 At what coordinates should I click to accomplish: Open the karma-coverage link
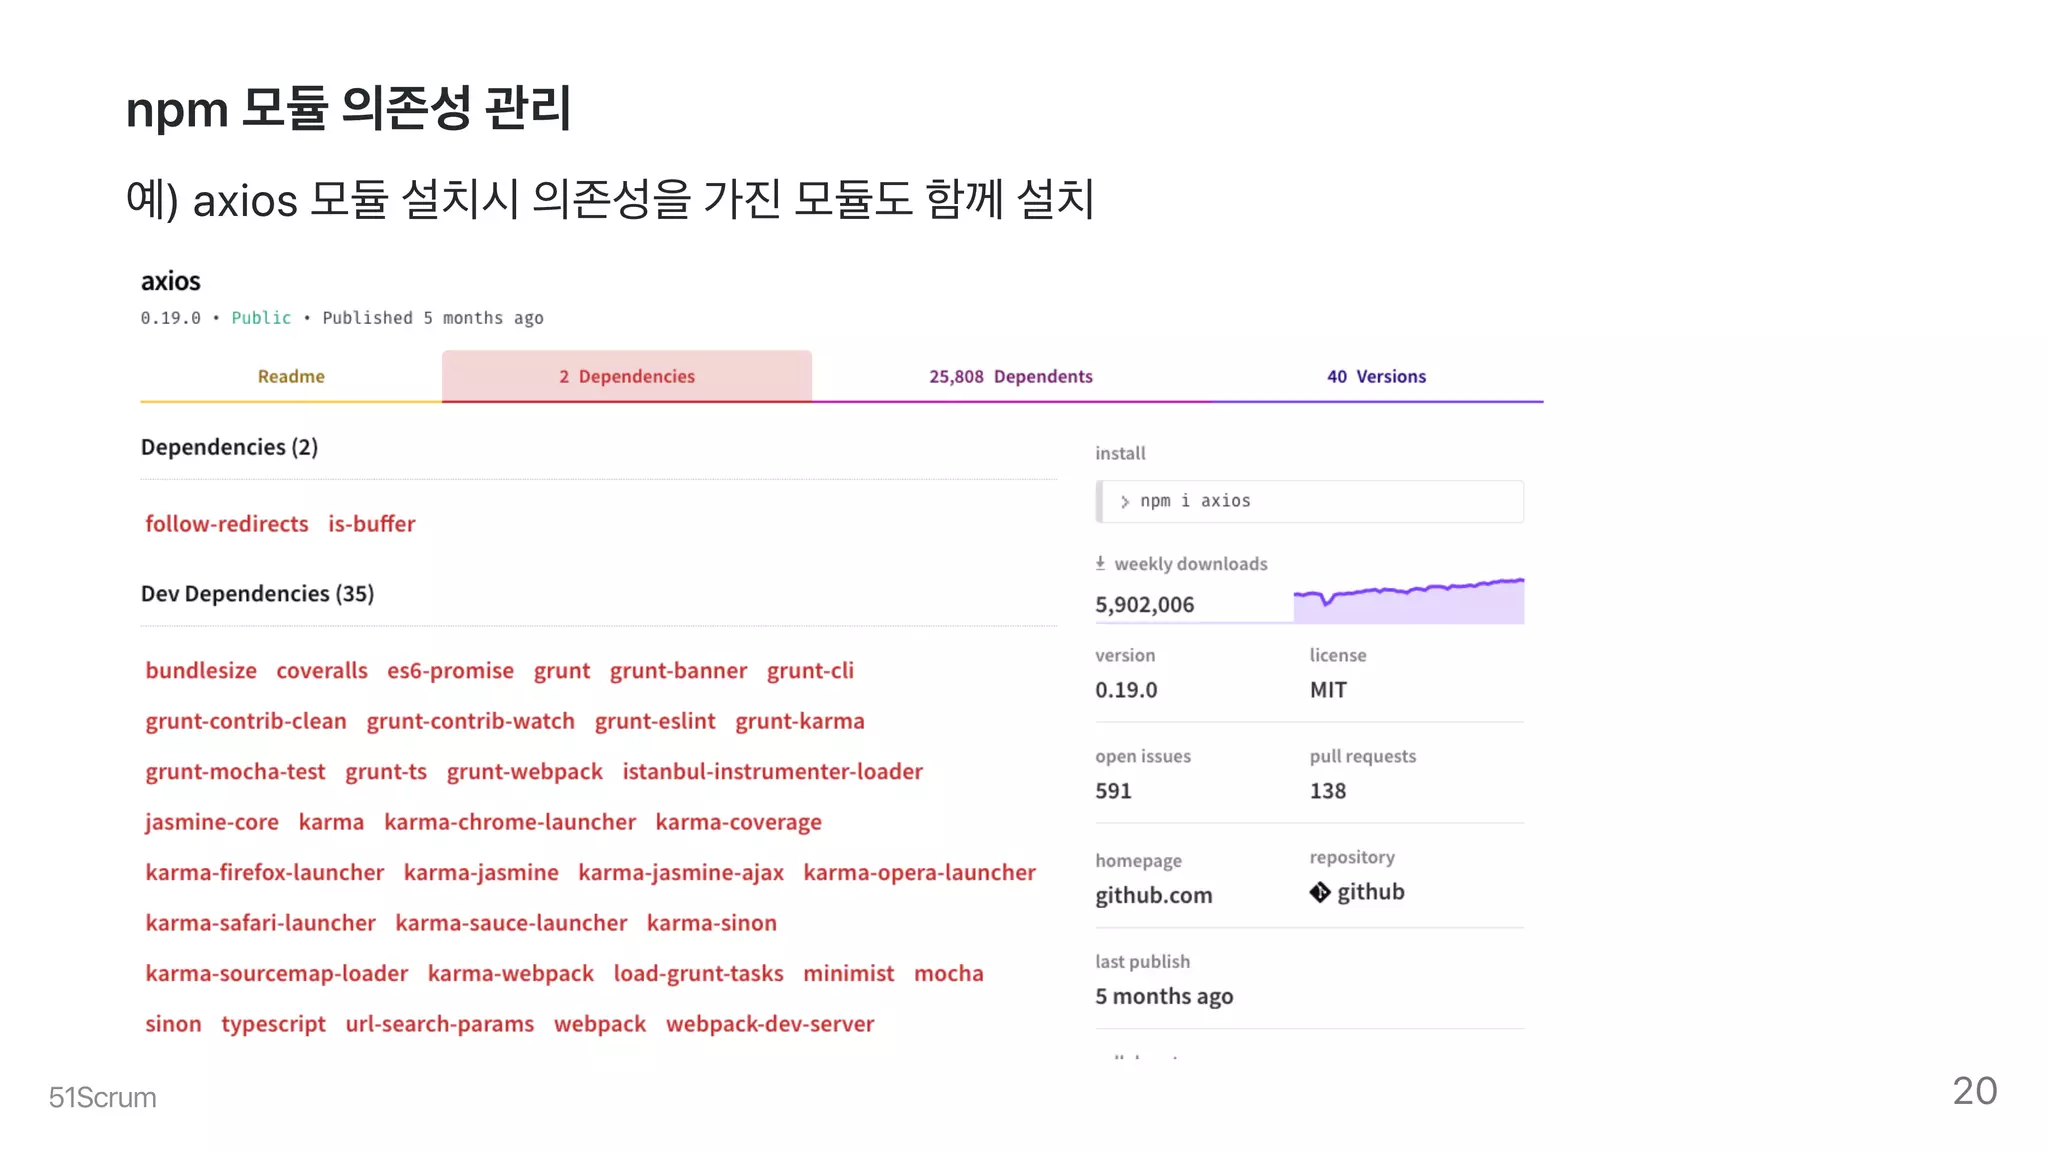[739, 822]
